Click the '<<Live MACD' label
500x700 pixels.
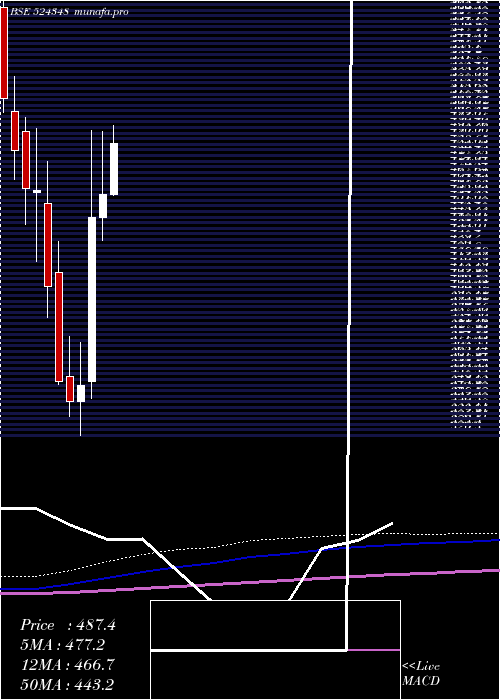[x=421, y=674]
